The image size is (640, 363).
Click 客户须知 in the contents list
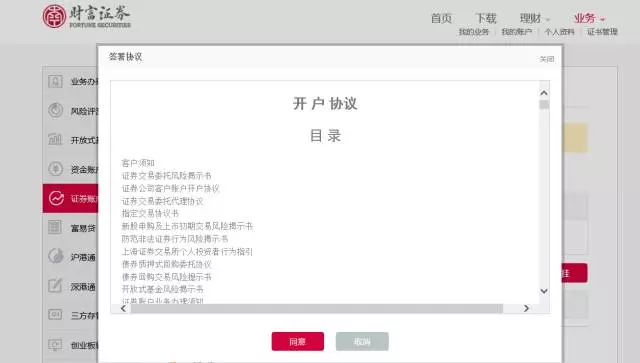(138, 163)
